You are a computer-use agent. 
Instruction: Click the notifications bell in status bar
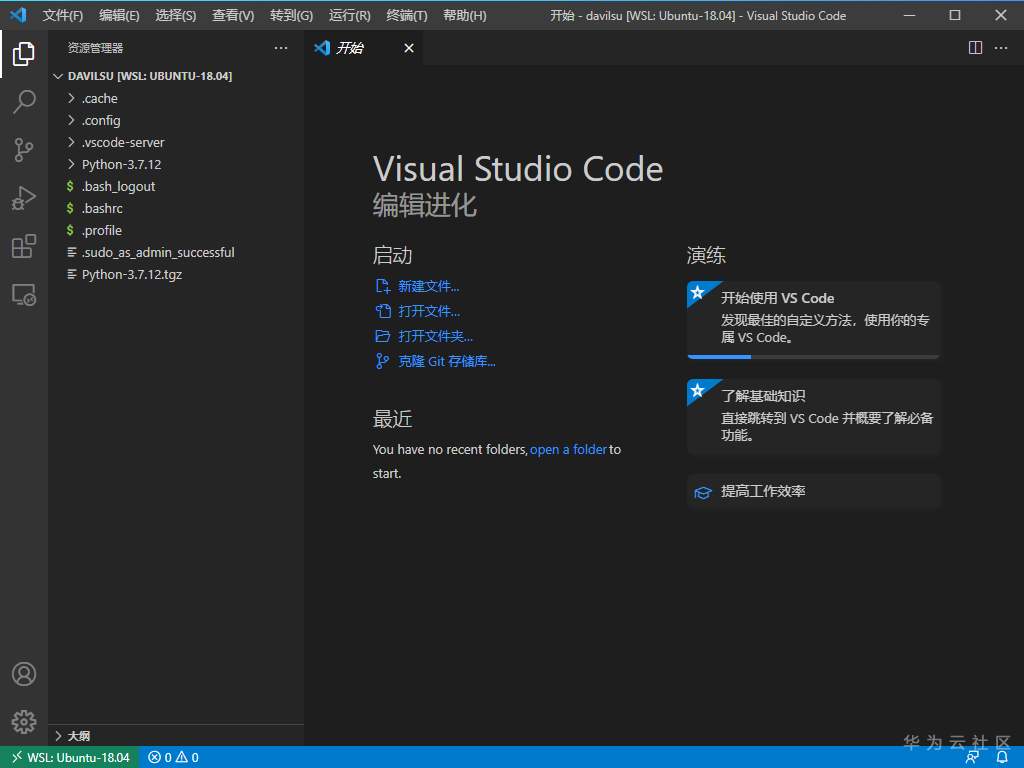pyautogui.click(x=1002, y=757)
